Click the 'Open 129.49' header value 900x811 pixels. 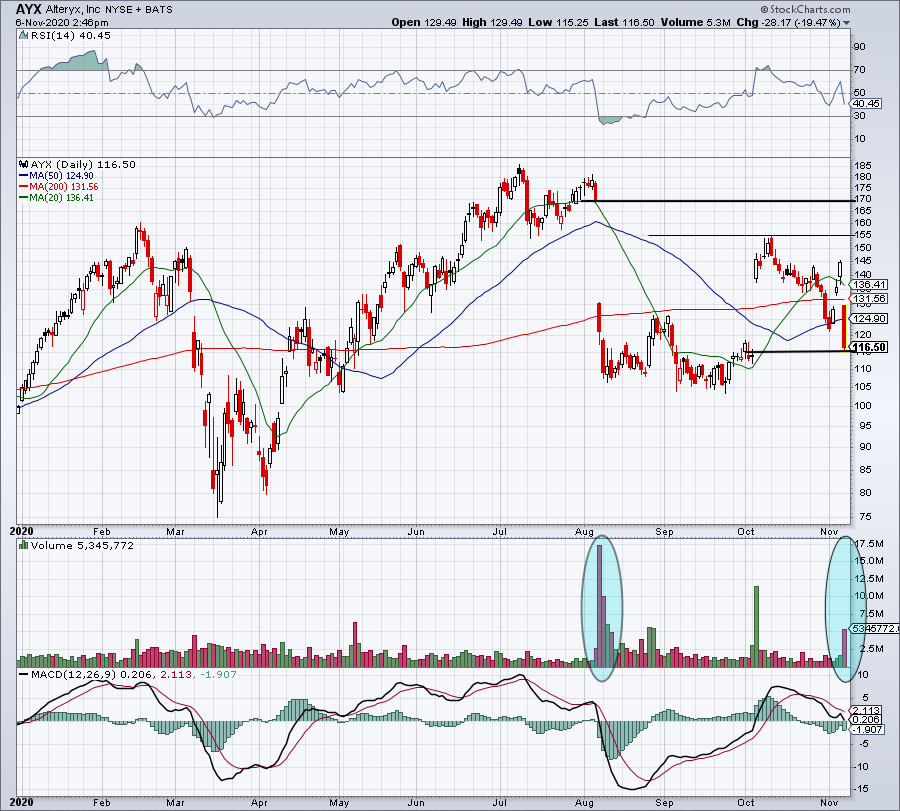coord(424,22)
